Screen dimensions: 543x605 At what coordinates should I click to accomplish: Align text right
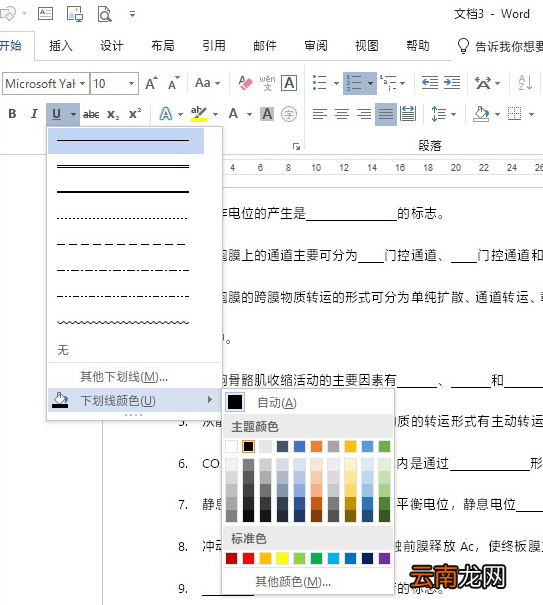click(364, 114)
